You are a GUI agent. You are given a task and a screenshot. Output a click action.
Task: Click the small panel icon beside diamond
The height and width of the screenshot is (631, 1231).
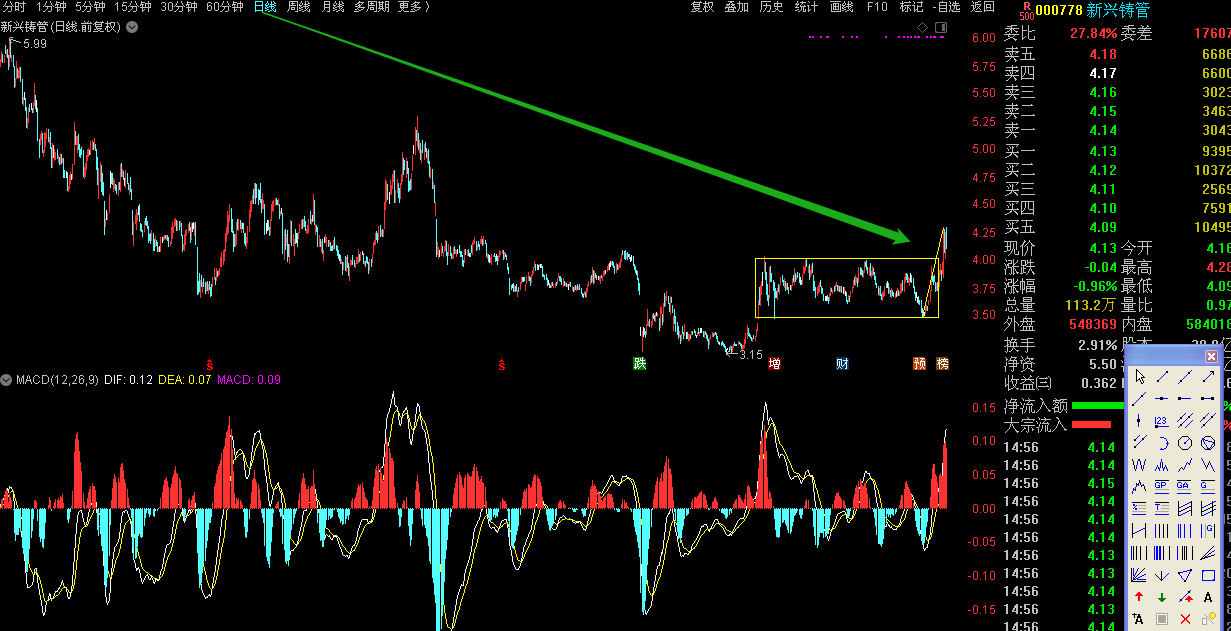click(939, 26)
